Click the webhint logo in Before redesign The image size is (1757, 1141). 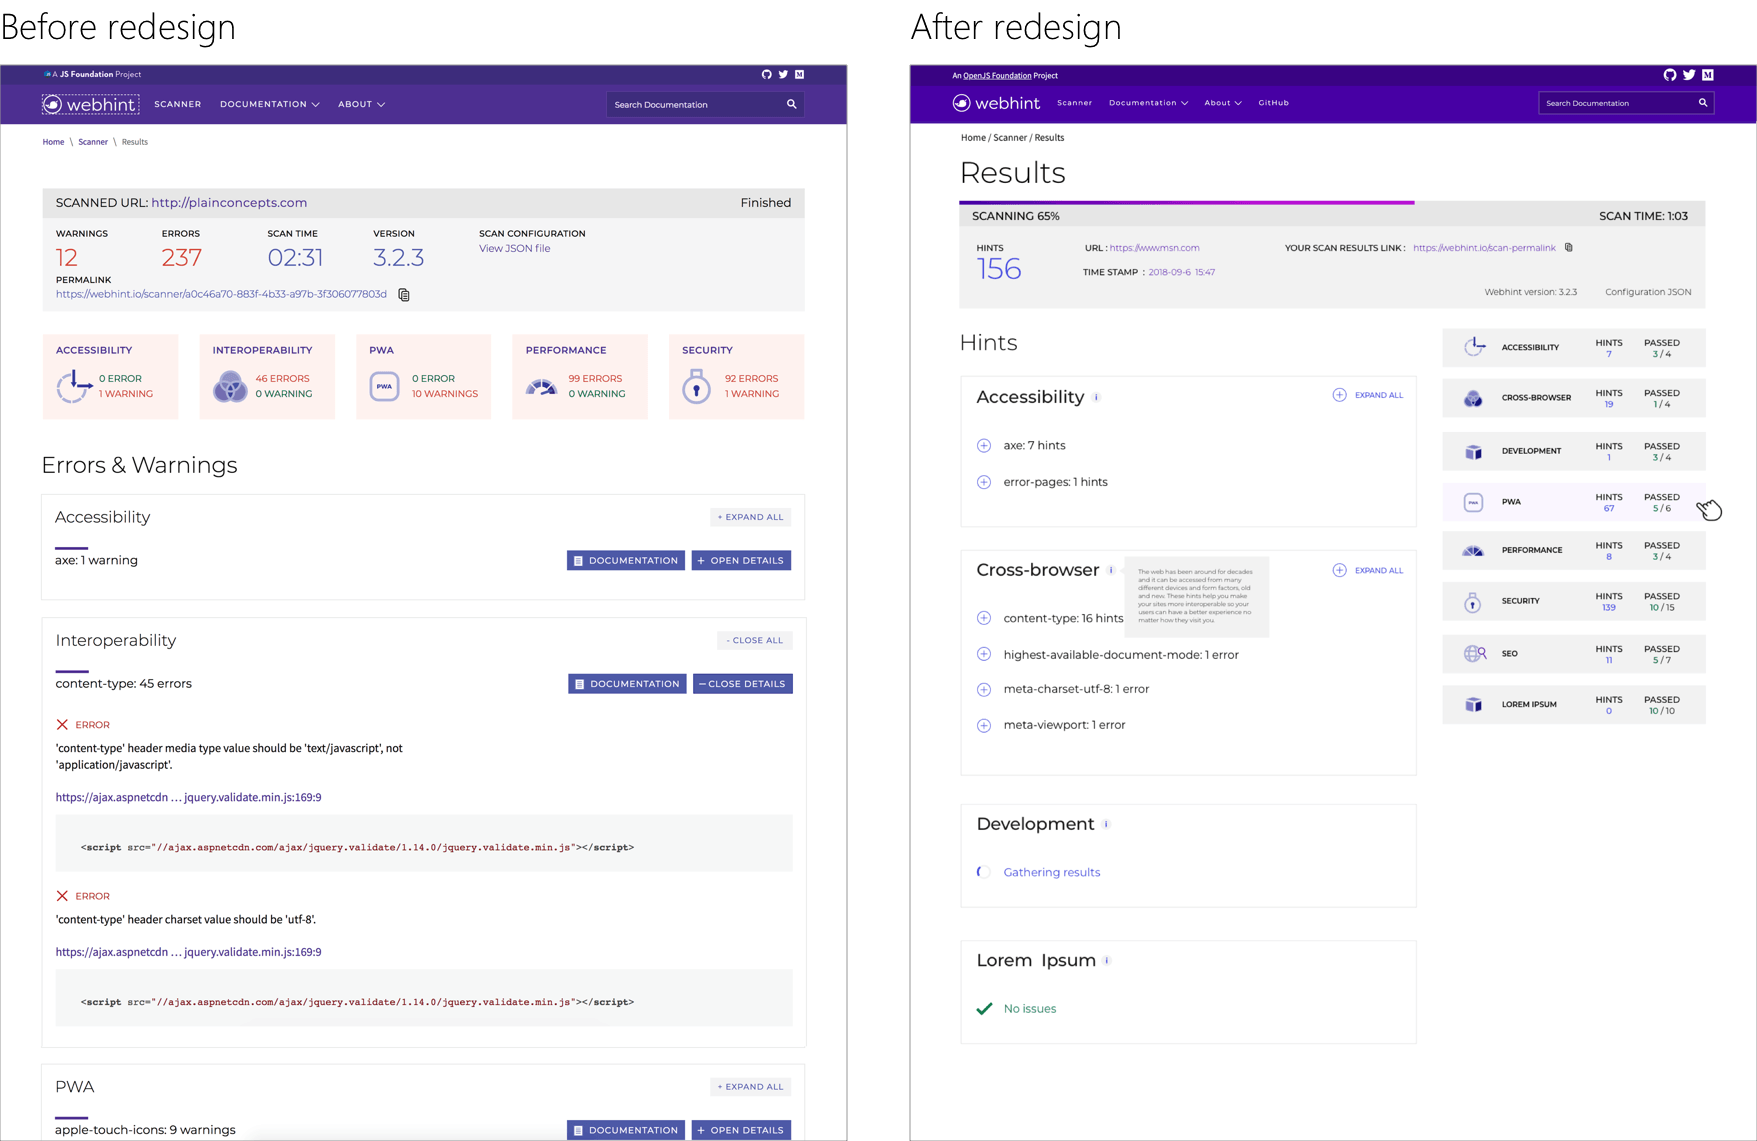point(90,104)
